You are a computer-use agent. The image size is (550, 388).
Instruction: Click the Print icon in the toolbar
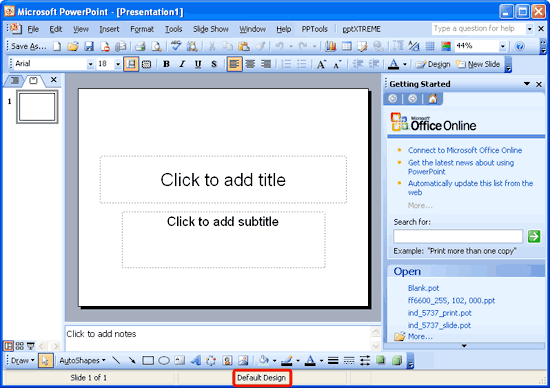tap(140, 46)
